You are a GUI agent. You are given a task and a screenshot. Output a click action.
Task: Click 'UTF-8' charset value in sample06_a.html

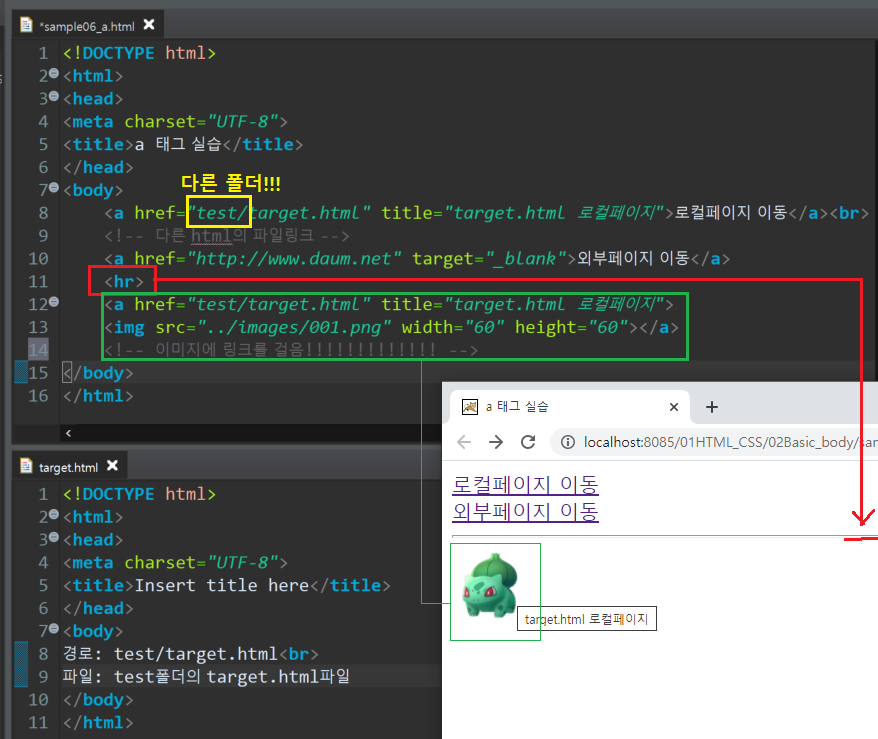point(242,121)
